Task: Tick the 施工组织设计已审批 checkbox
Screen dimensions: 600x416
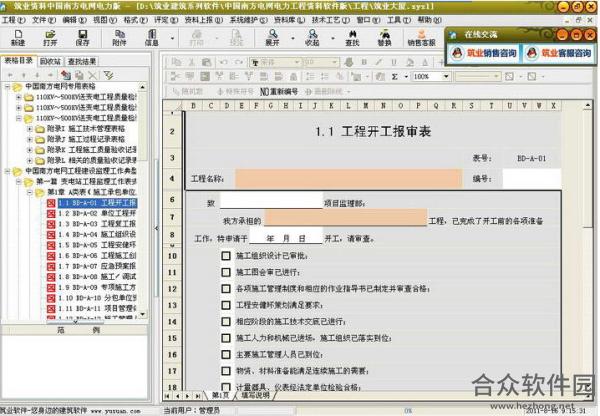Action: click(x=226, y=256)
